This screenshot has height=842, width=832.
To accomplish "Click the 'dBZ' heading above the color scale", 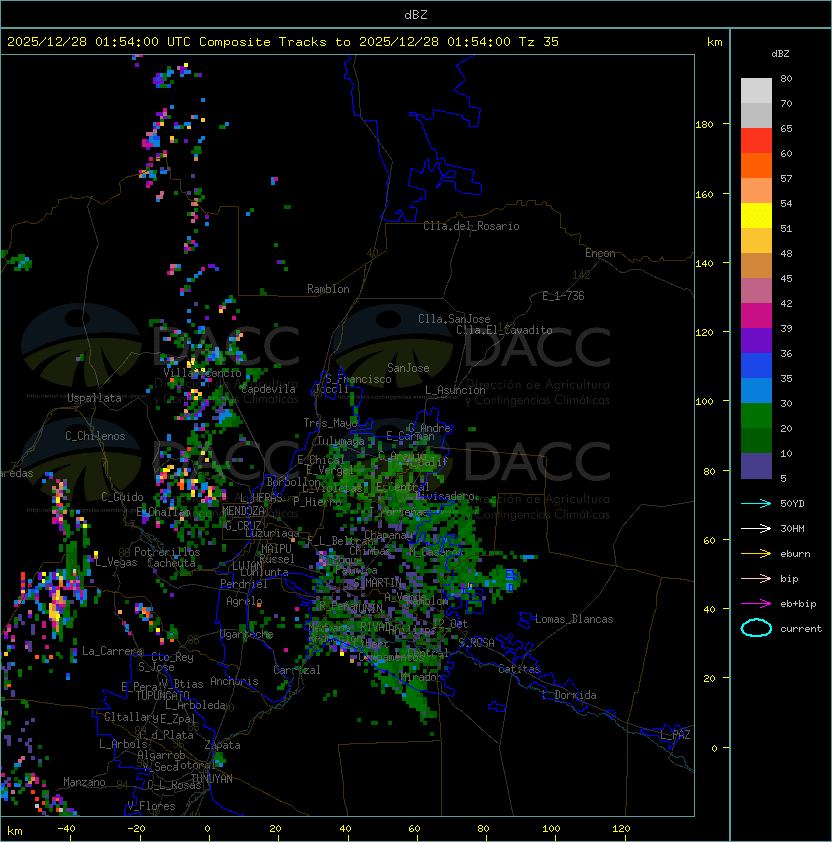I will coord(780,54).
